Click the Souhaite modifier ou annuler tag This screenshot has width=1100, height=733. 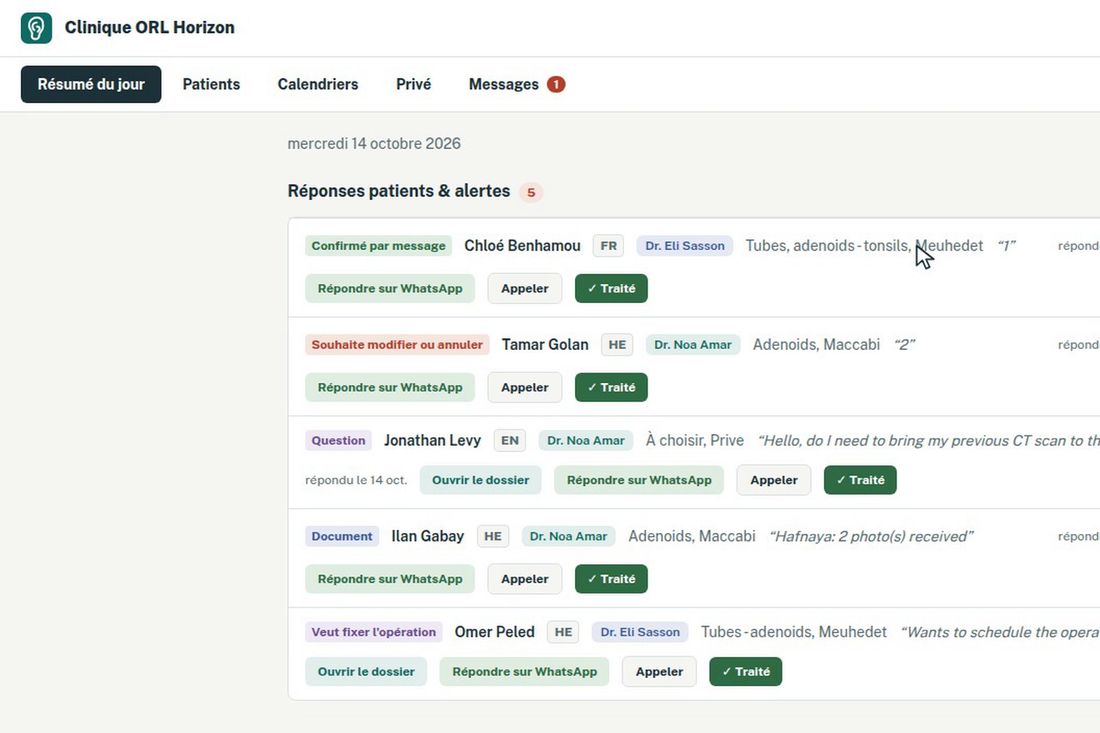[x=397, y=344]
